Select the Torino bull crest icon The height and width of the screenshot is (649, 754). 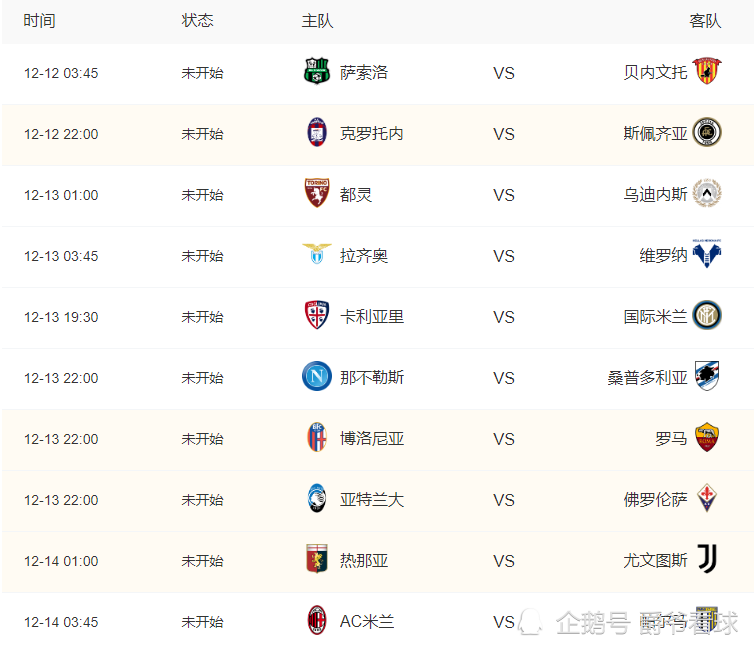[x=316, y=194]
